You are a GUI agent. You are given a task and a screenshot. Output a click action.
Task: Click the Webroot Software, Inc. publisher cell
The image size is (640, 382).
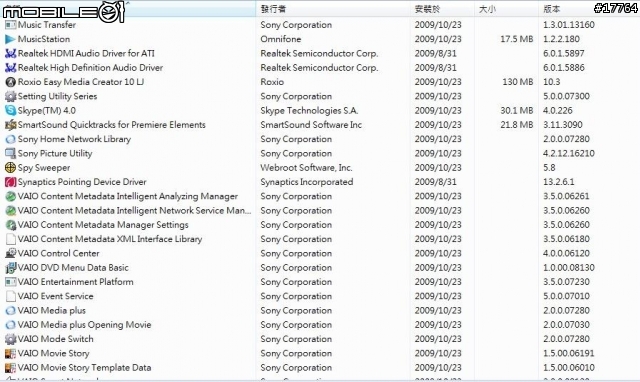point(307,168)
